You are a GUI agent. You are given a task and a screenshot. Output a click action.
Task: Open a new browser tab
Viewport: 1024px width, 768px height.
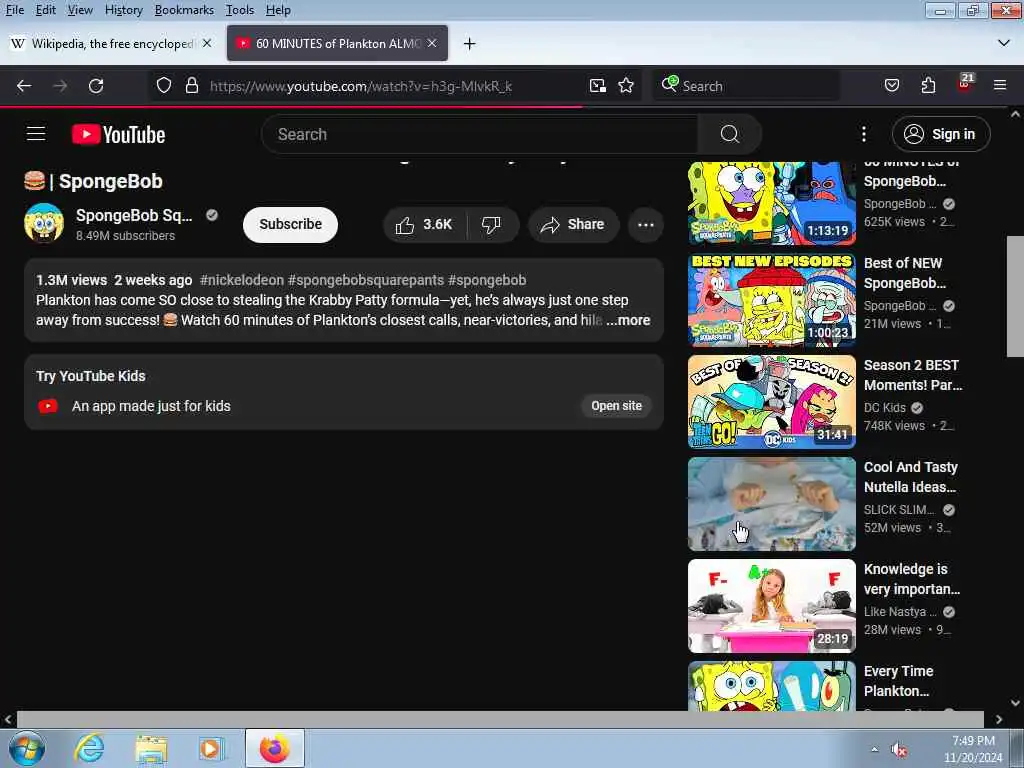point(469,44)
